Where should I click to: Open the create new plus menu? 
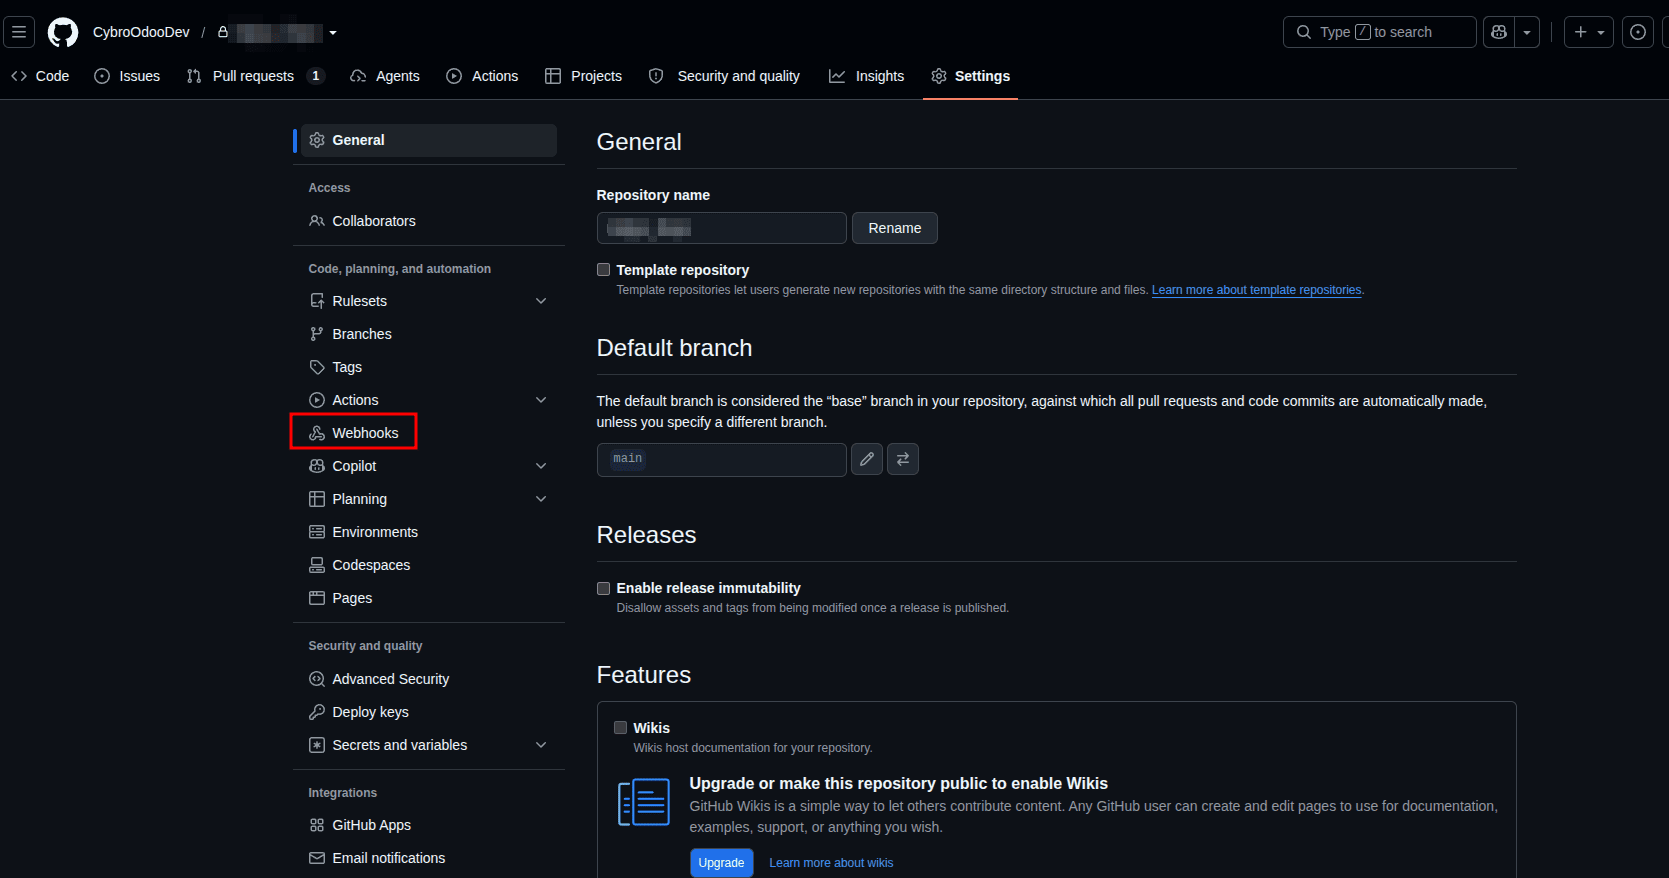1588,32
